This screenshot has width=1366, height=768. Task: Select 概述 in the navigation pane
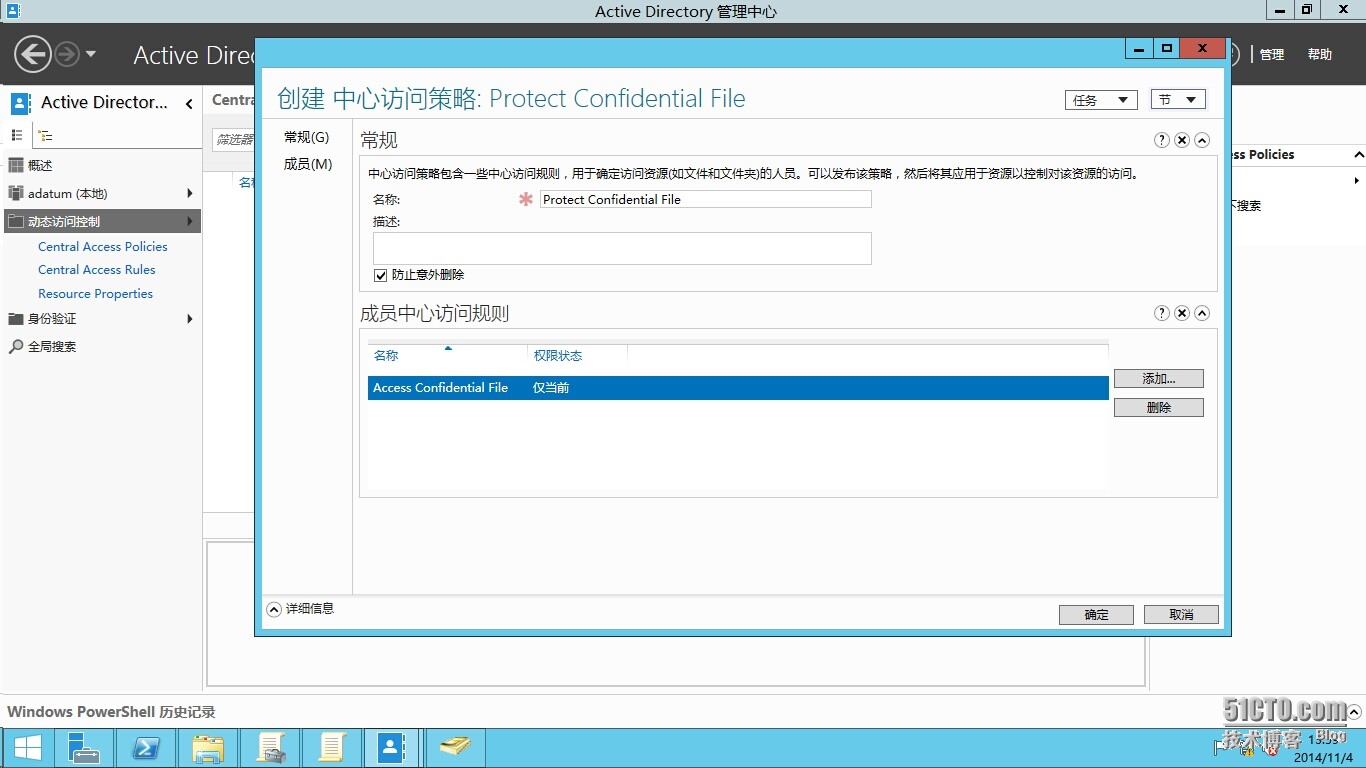pyautogui.click(x=40, y=165)
